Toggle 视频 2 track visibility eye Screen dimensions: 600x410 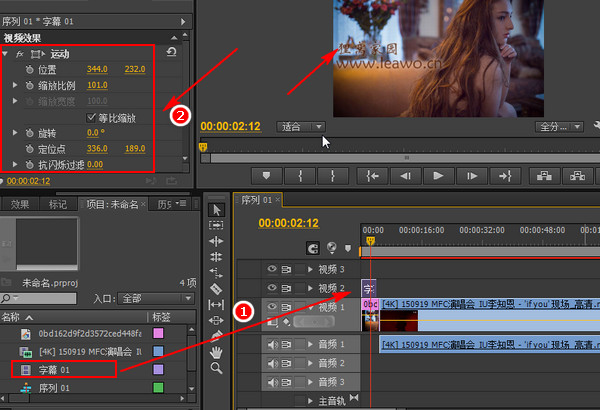(x=272, y=287)
